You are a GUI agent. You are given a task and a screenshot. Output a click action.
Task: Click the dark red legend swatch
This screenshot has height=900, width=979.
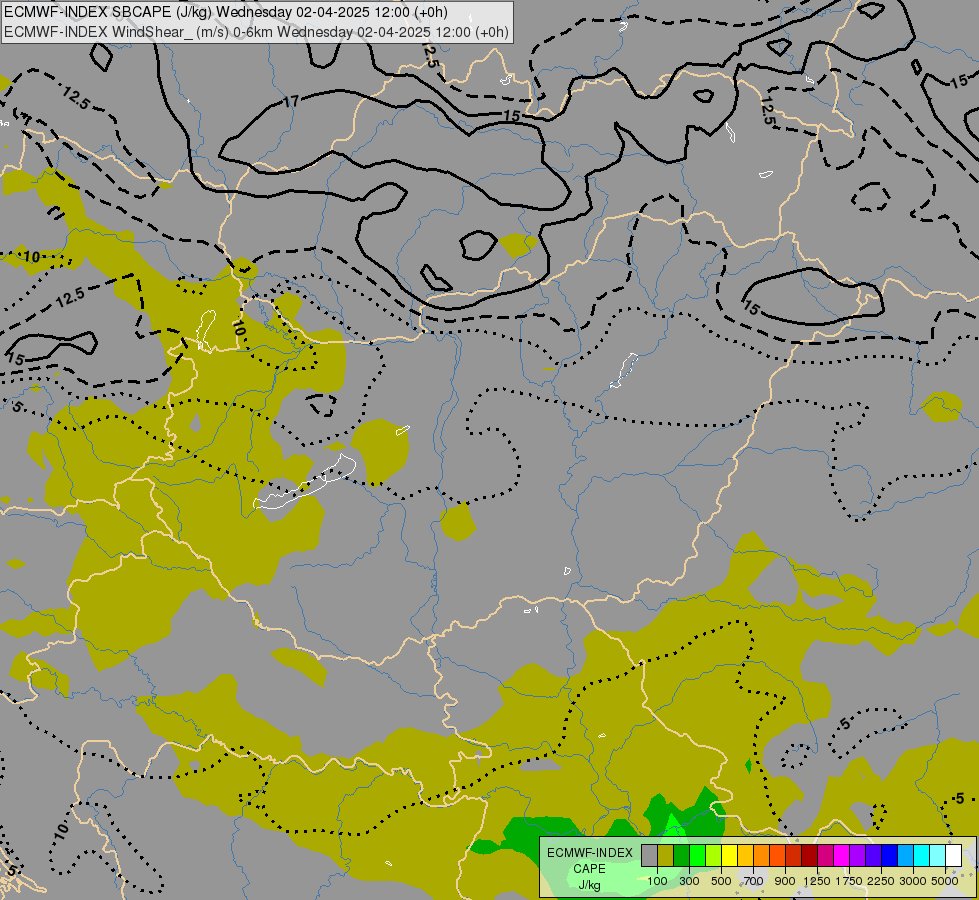tap(810, 856)
